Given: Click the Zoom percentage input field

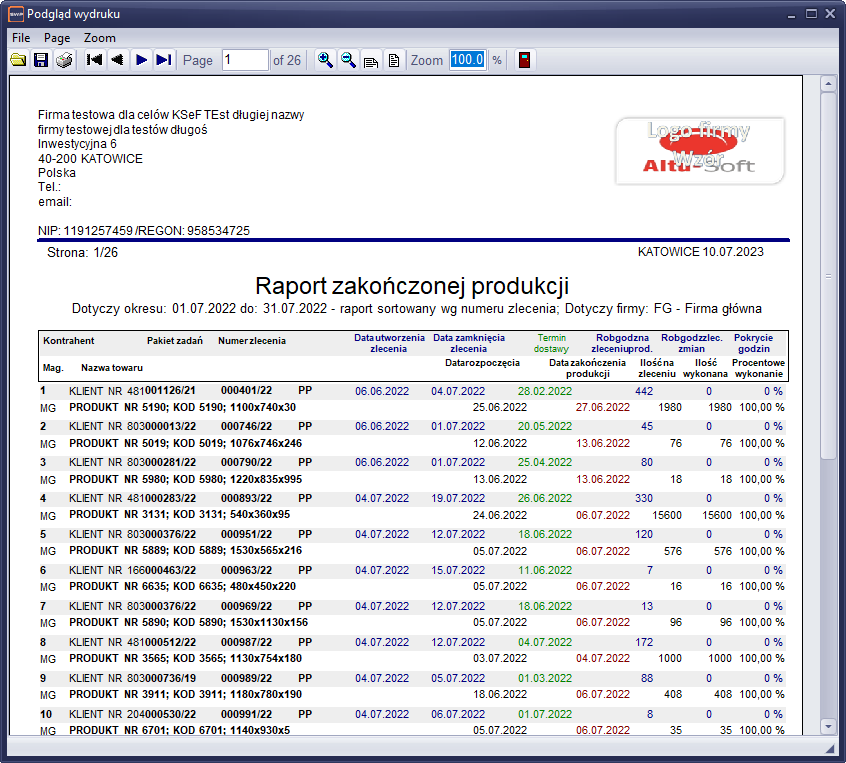Looking at the screenshot, I should pyautogui.click(x=467, y=60).
